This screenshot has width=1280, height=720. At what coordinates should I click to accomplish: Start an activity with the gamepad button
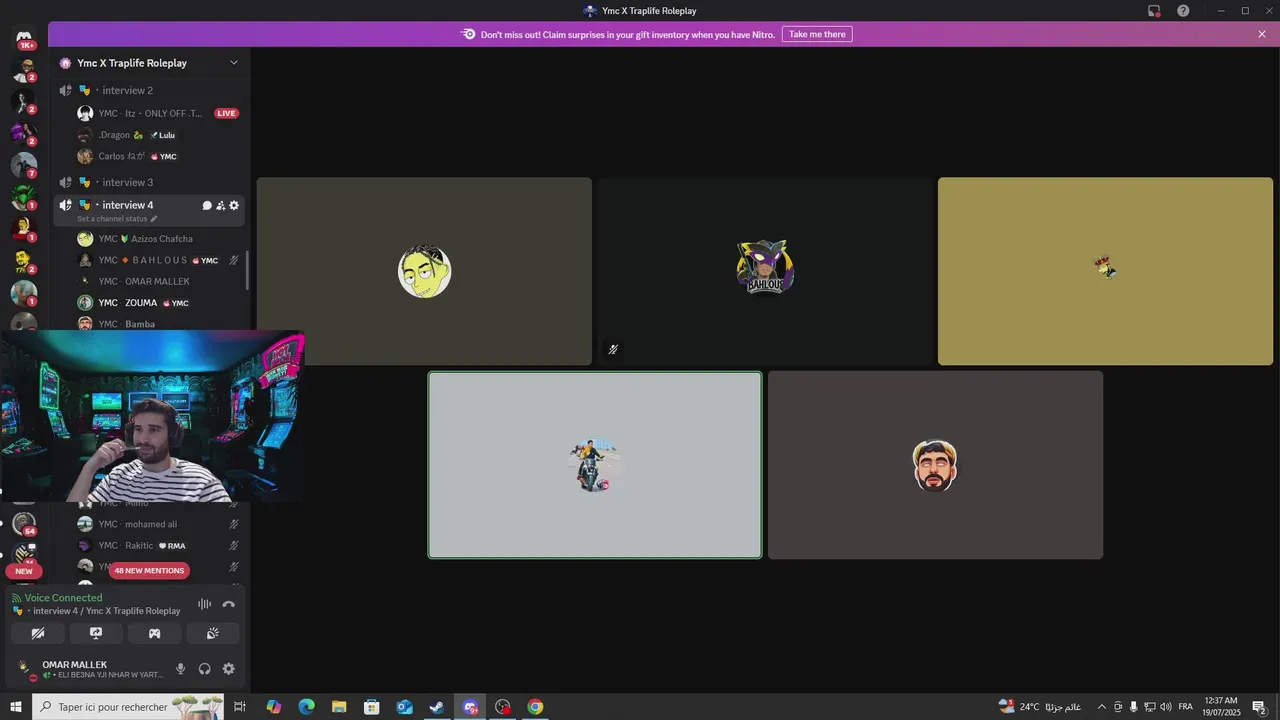[154, 633]
